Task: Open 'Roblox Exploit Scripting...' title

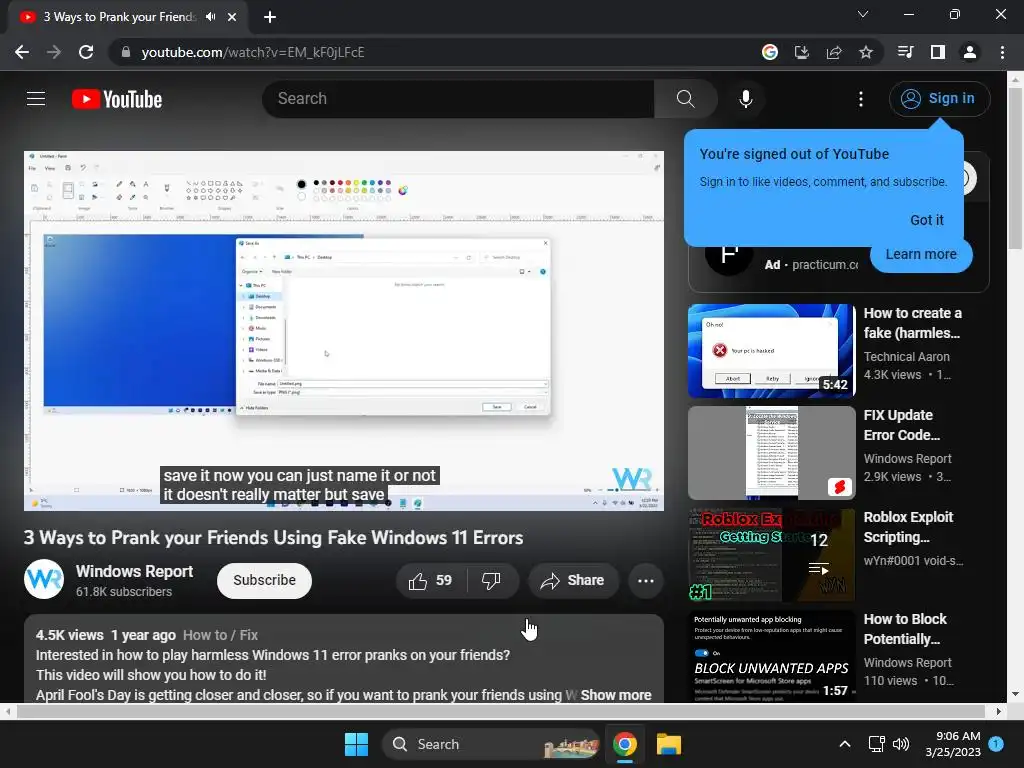Action: click(908, 527)
